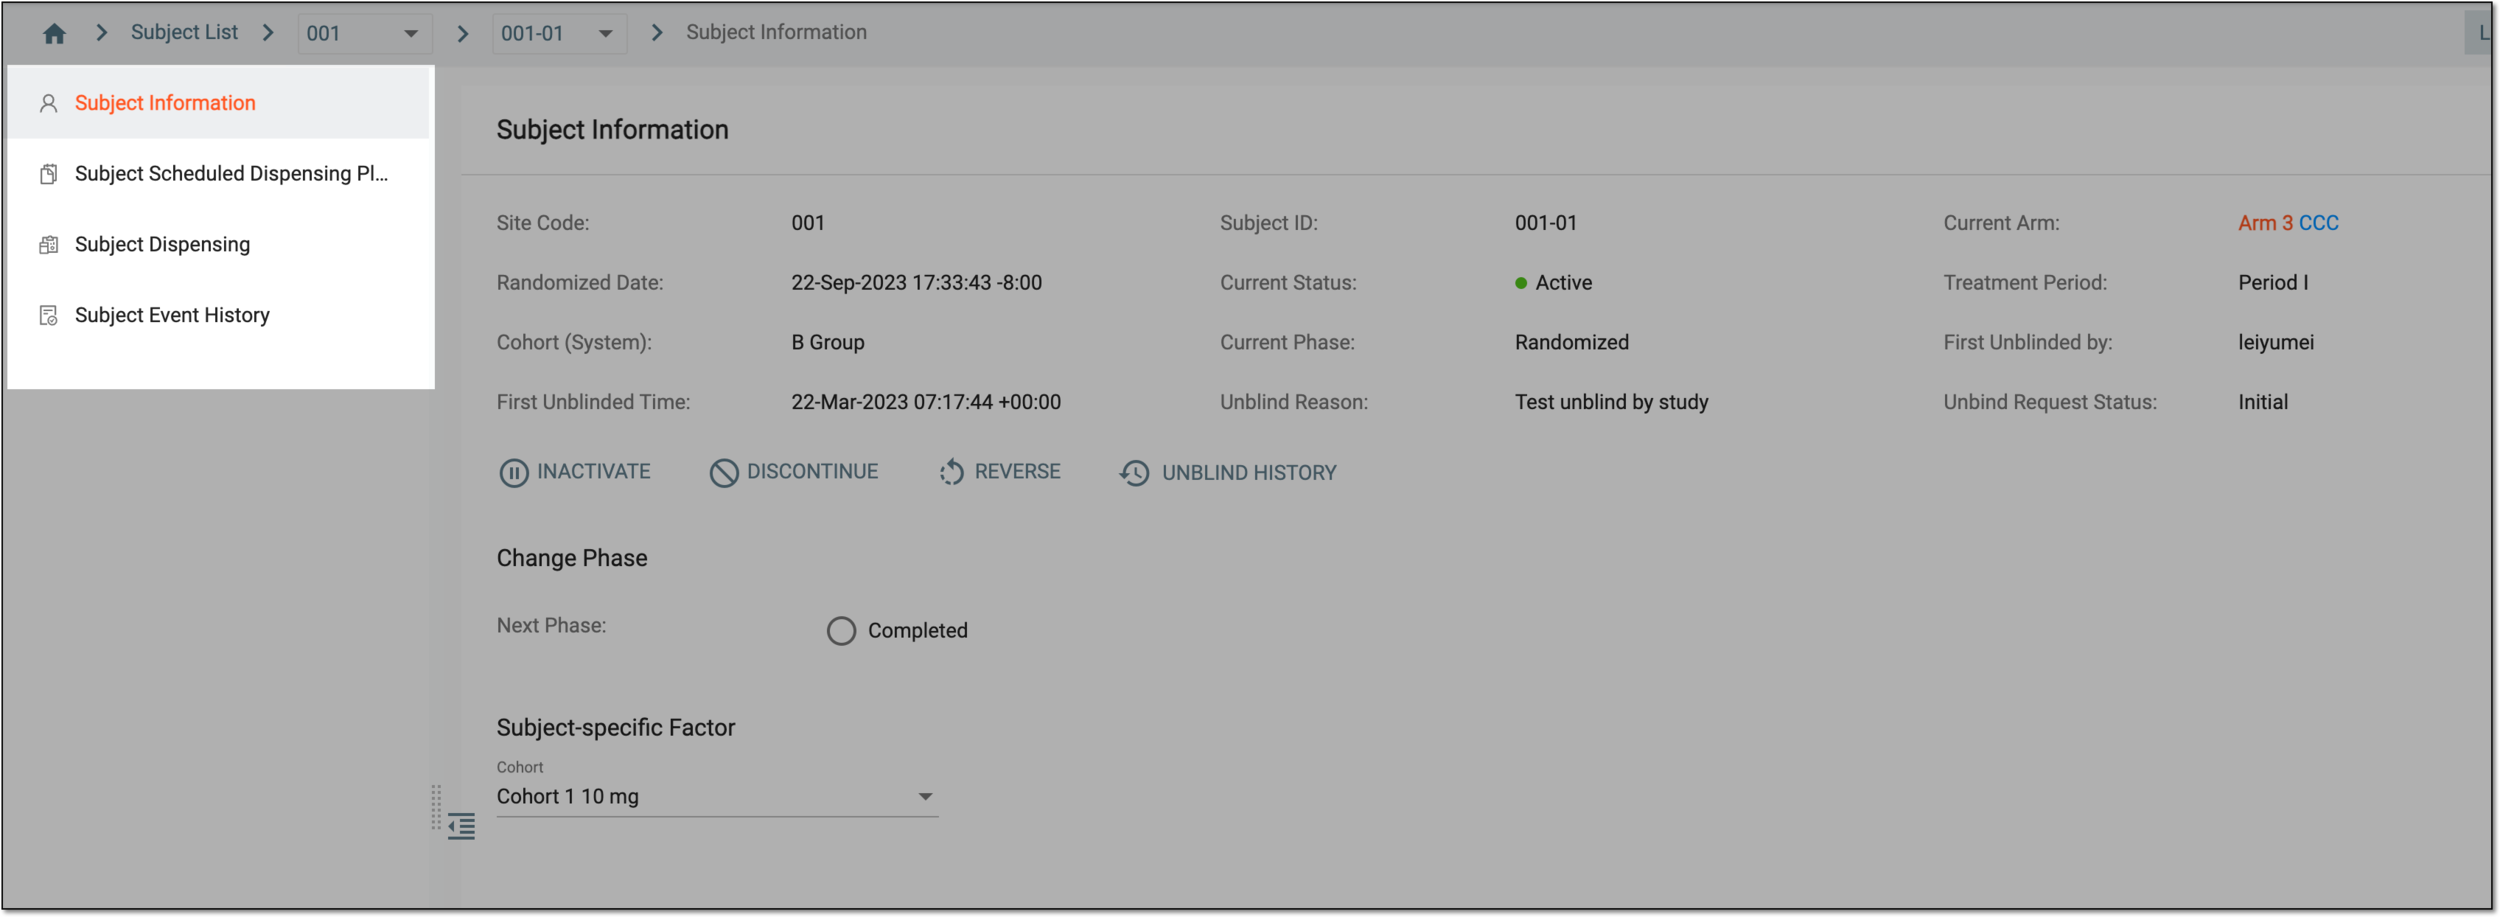This screenshot has height=917, width=2500.
Task: Open Subject Scheduled Dispensing Plan menu item
Action: (x=220, y=174)
